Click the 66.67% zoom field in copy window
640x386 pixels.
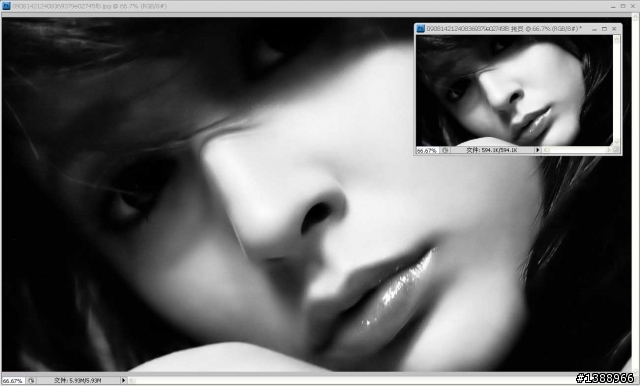click(x=427, y=151)
